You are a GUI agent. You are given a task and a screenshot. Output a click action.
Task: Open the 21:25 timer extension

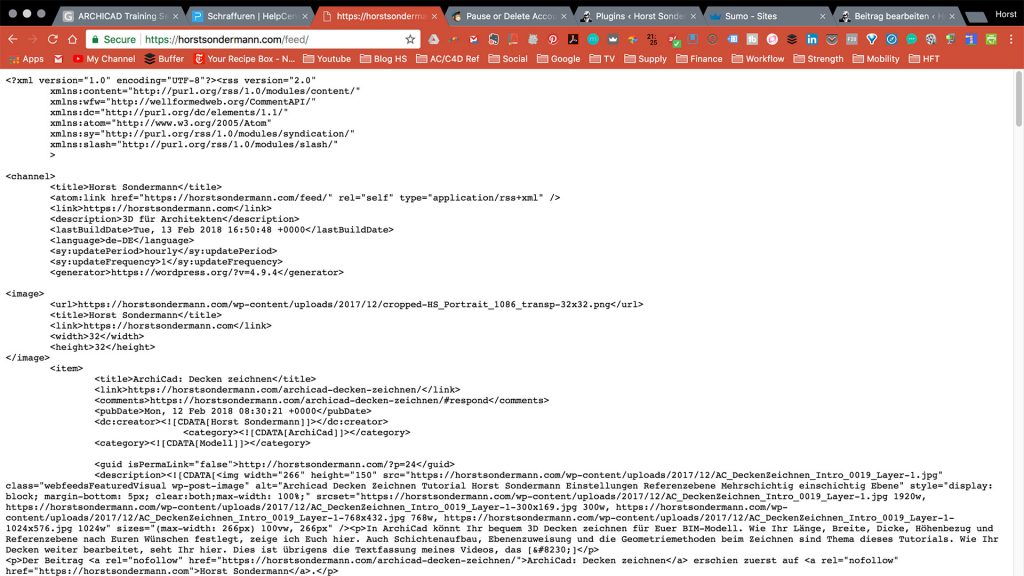pyautogui.click(x=651, y=38)
